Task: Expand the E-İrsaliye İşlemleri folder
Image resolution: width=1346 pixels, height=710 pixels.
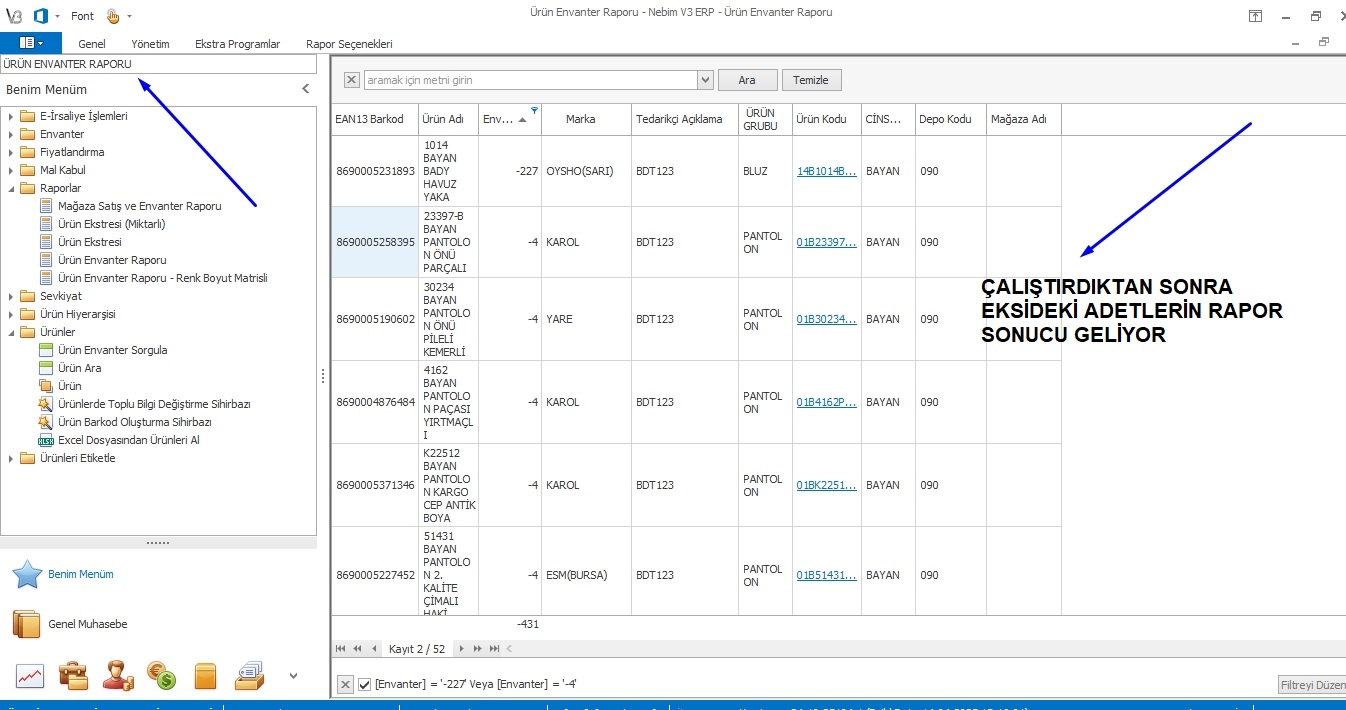Action: (10, 116)
